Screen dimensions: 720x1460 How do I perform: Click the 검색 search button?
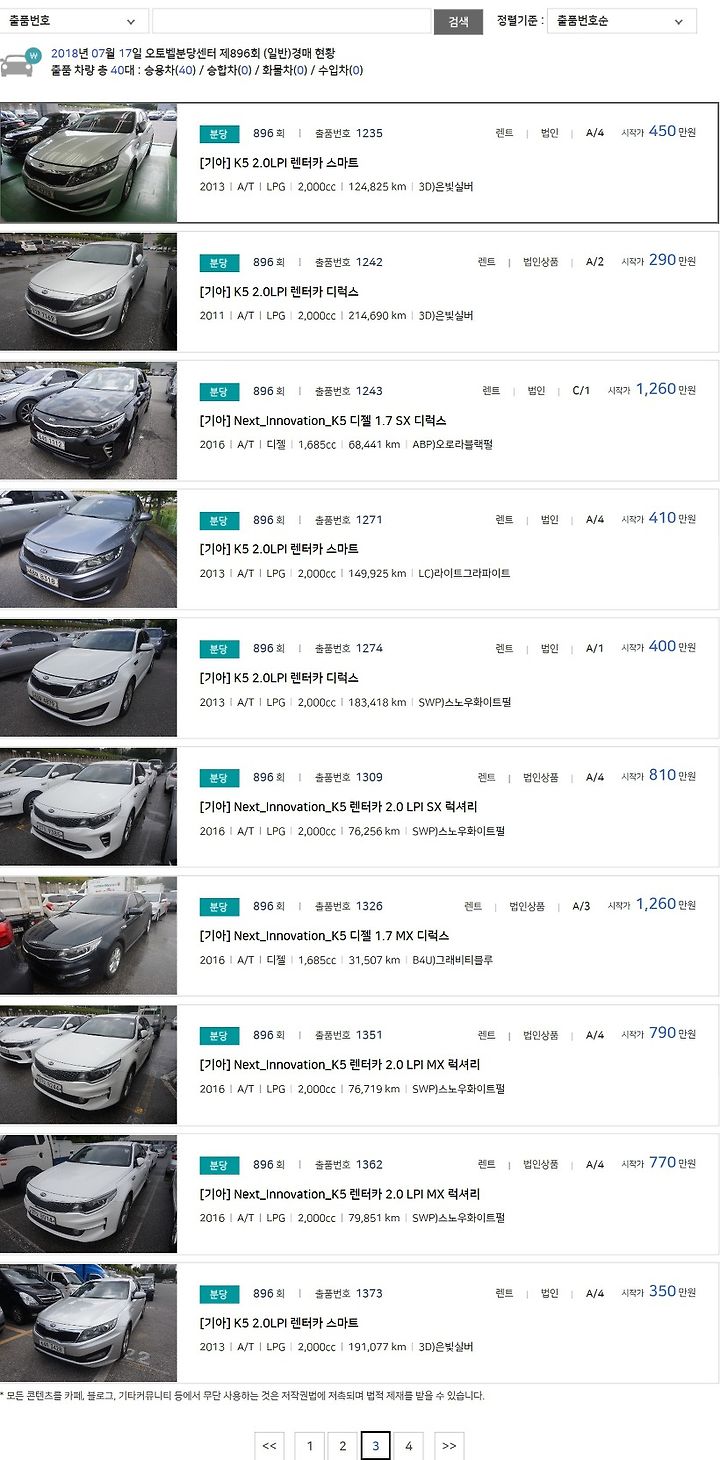tap(458, 21)
